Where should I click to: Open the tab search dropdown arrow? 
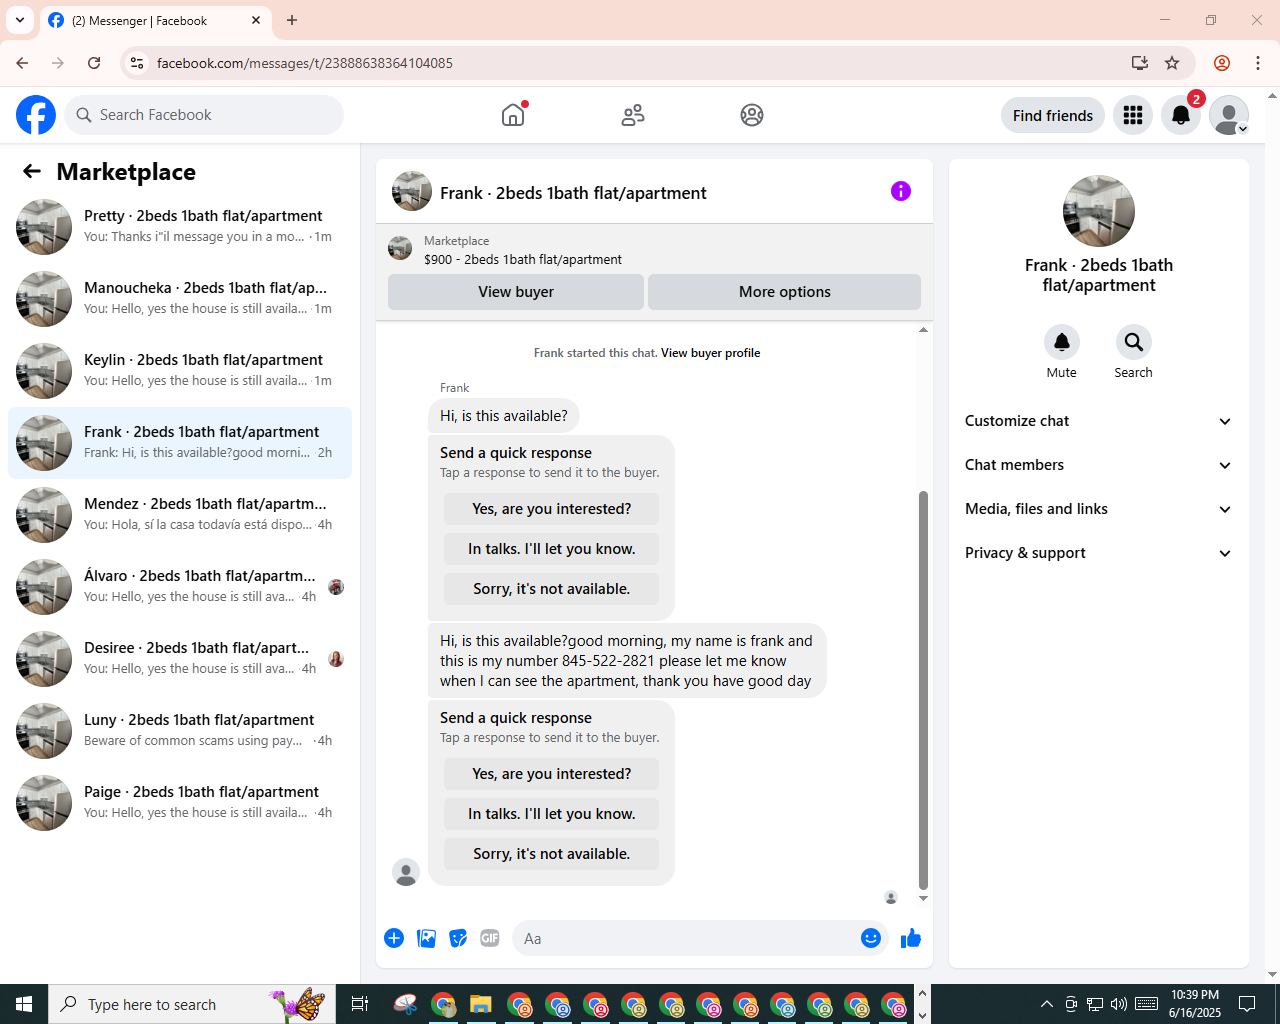point(19,20)
